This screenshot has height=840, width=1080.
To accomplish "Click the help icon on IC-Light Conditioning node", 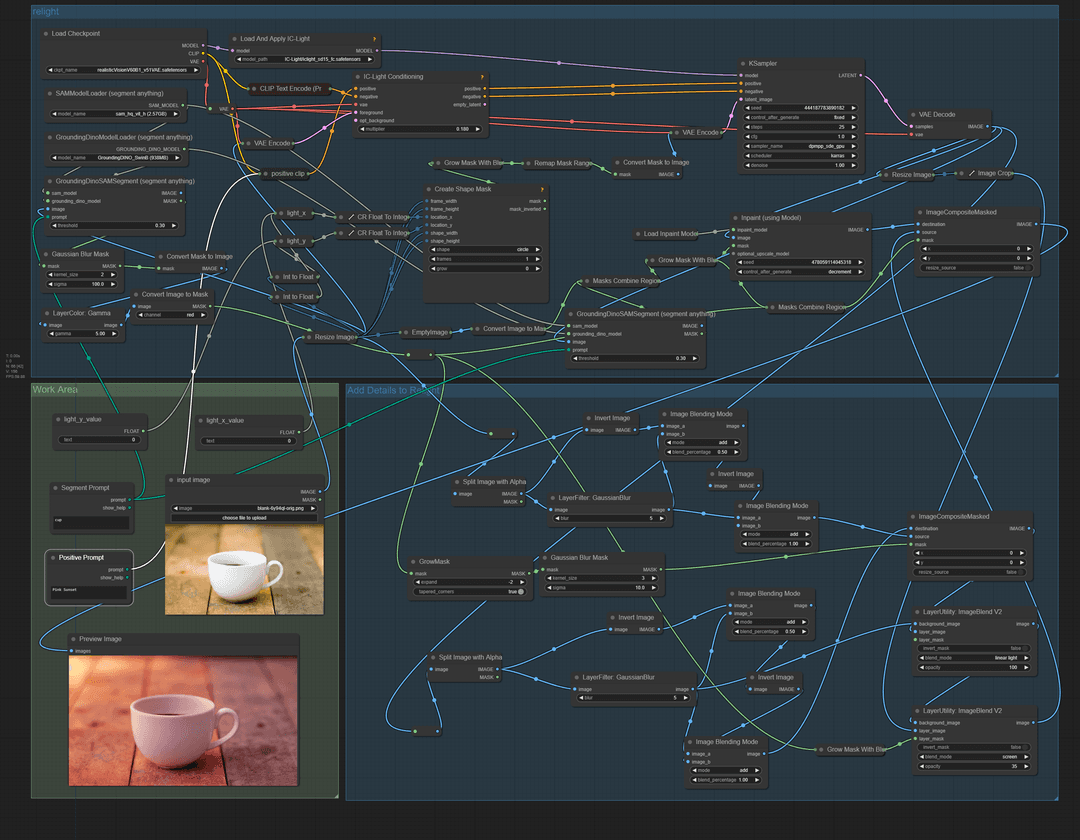I will tap(484, 76).
